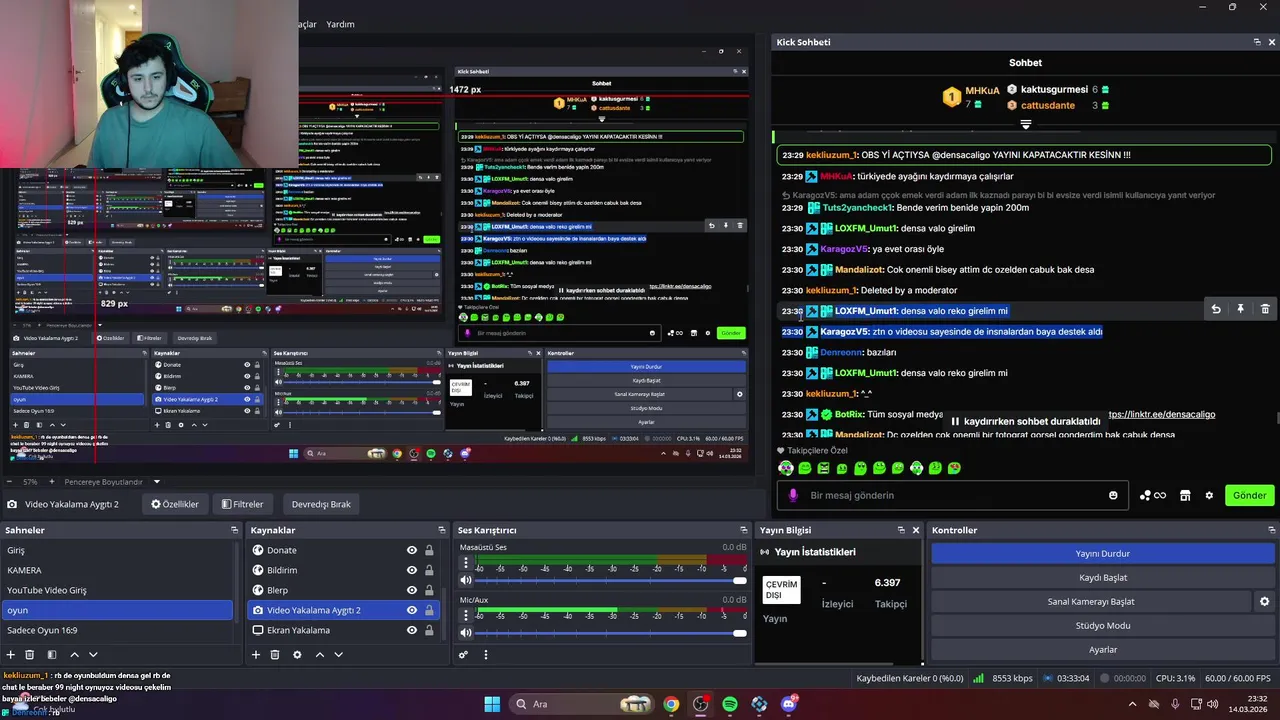The height and width of the screenshot is (720, 1280).
Task: Click Devredışı Bırak button
Action: coord(321,504)
